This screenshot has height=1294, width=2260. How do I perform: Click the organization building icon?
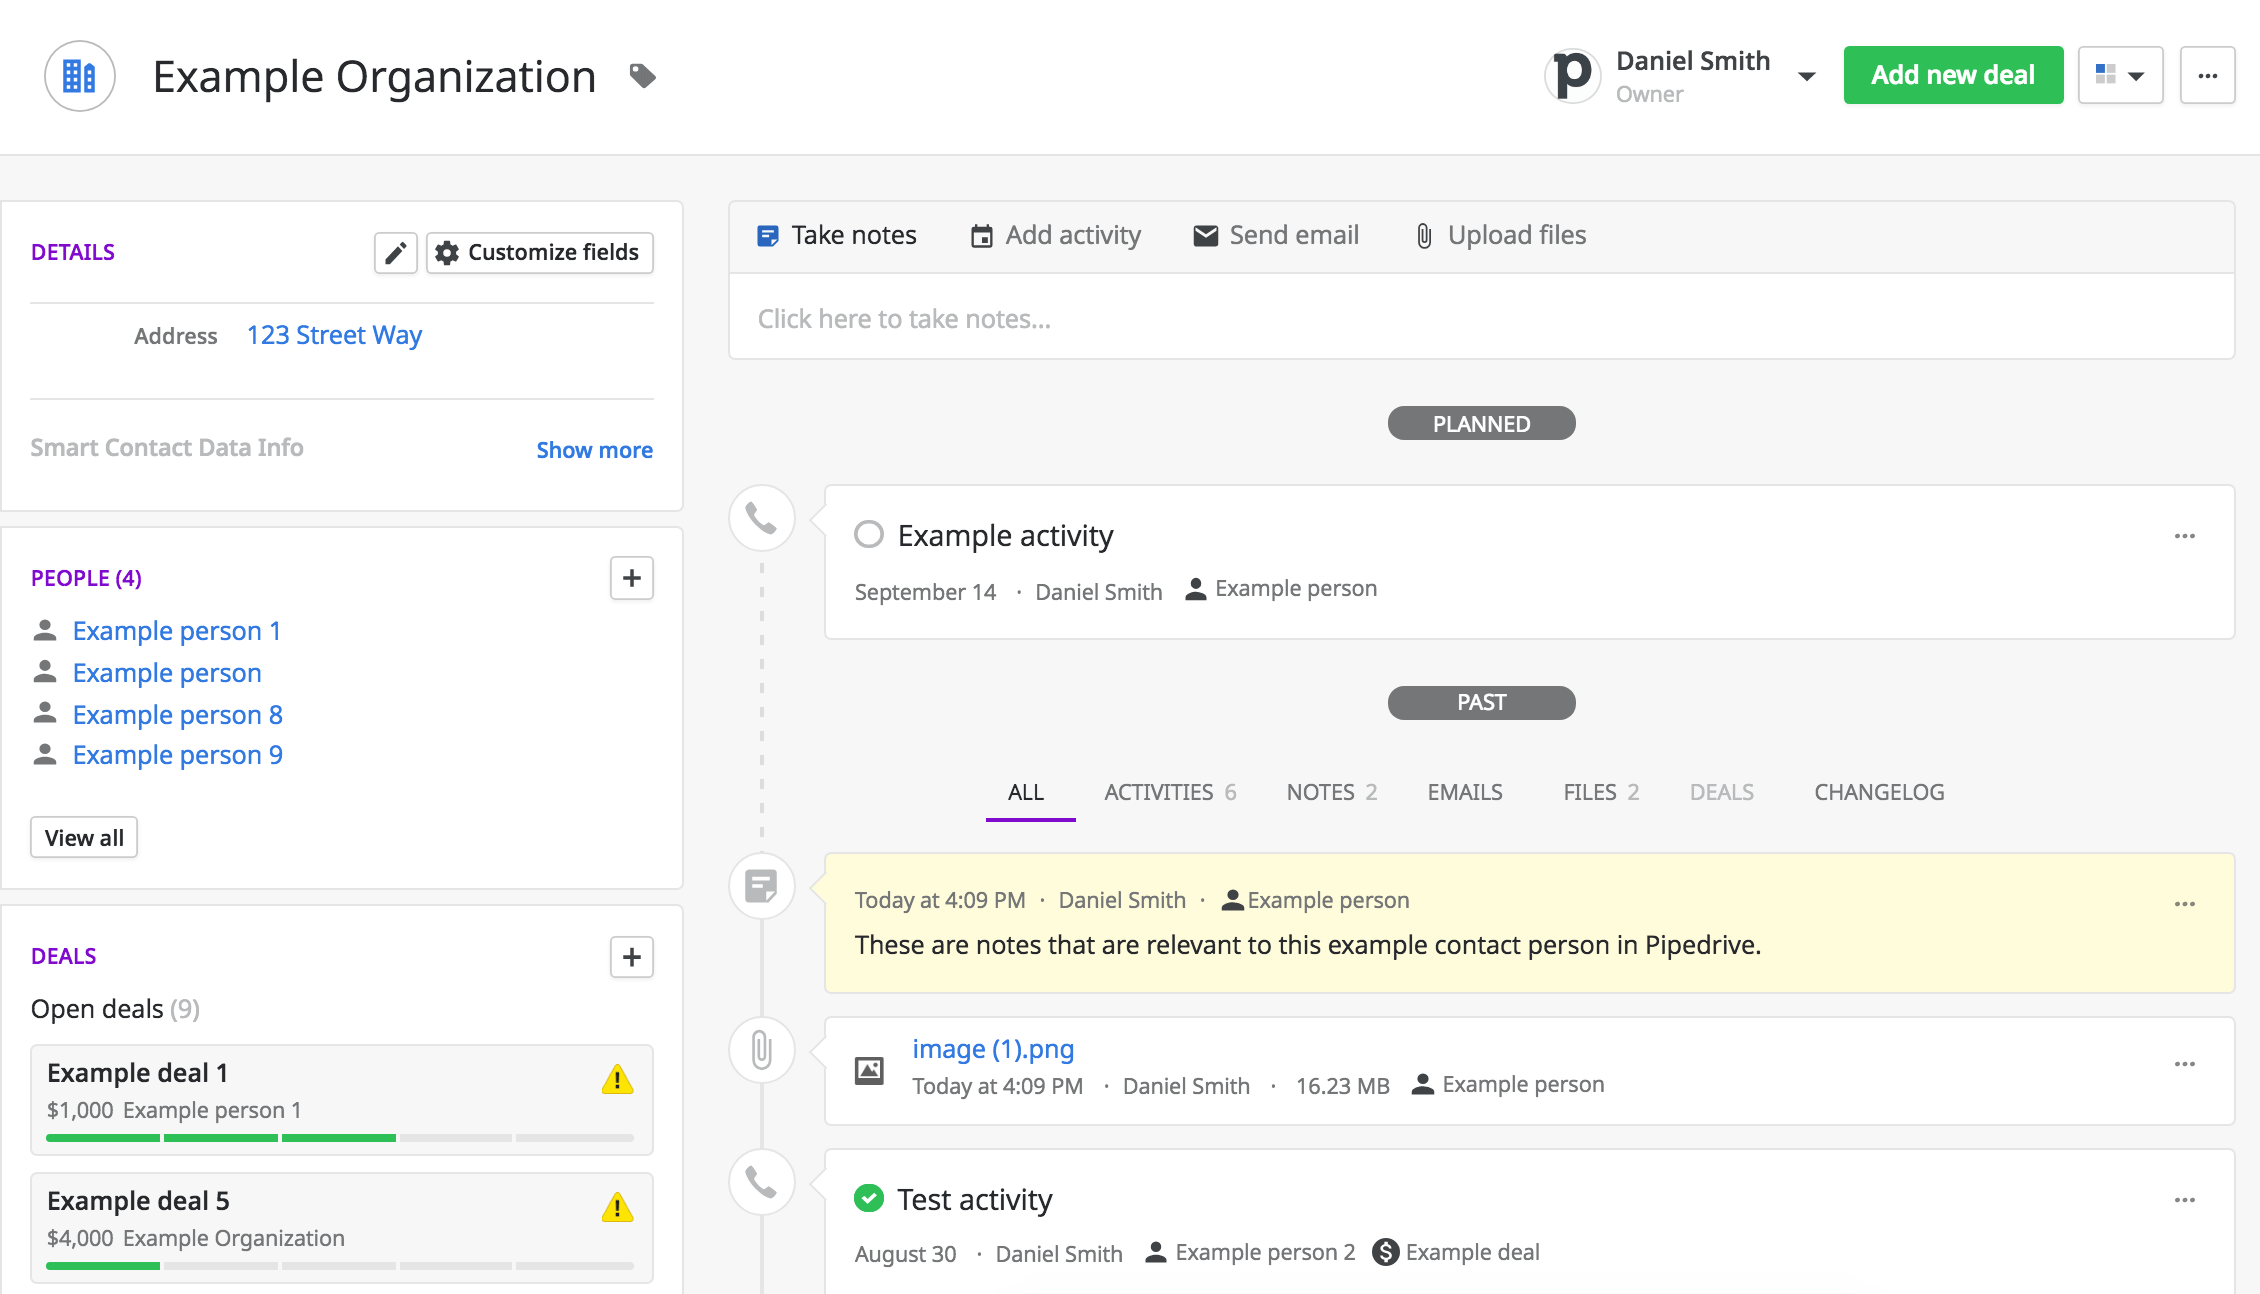80,76
